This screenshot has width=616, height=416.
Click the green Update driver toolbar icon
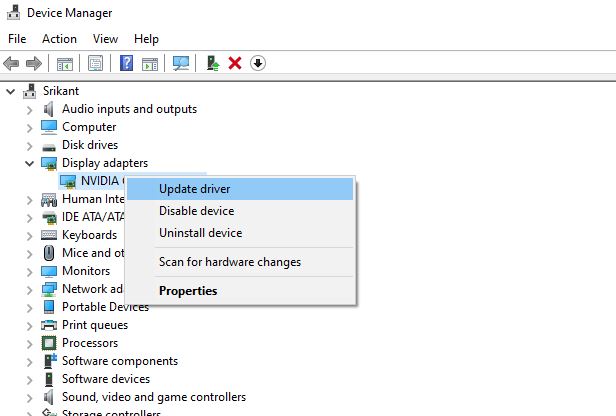212,63
